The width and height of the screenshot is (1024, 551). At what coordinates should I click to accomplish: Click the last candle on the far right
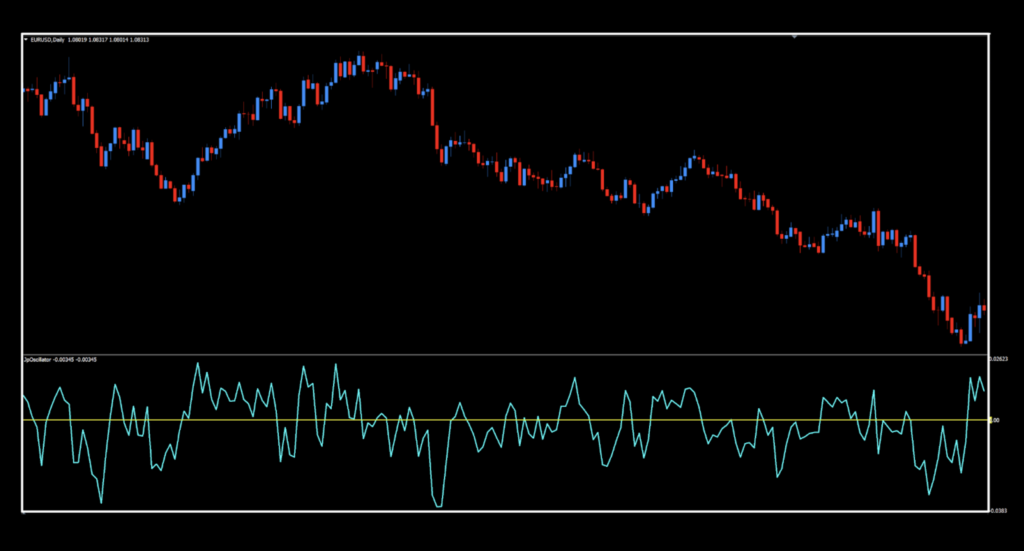tap(984, 309)
